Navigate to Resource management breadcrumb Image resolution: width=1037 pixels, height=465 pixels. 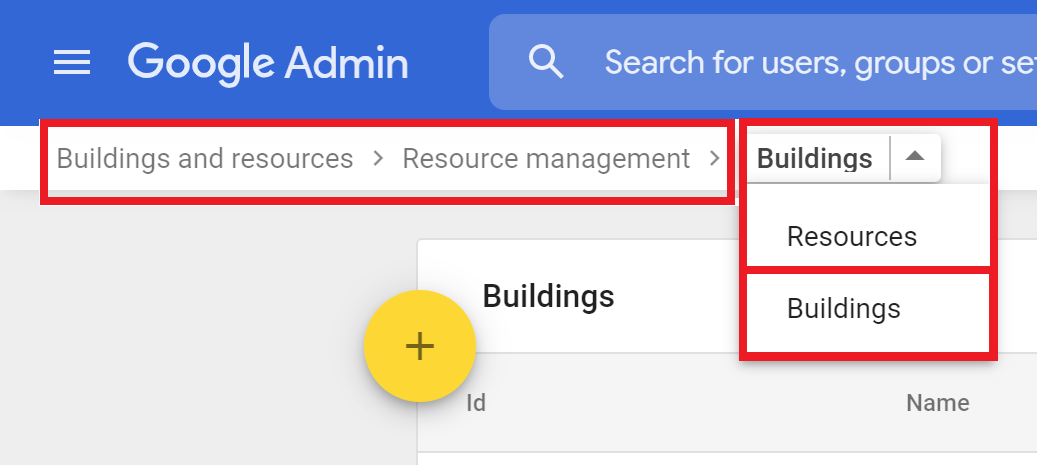[x=546, y=159]
